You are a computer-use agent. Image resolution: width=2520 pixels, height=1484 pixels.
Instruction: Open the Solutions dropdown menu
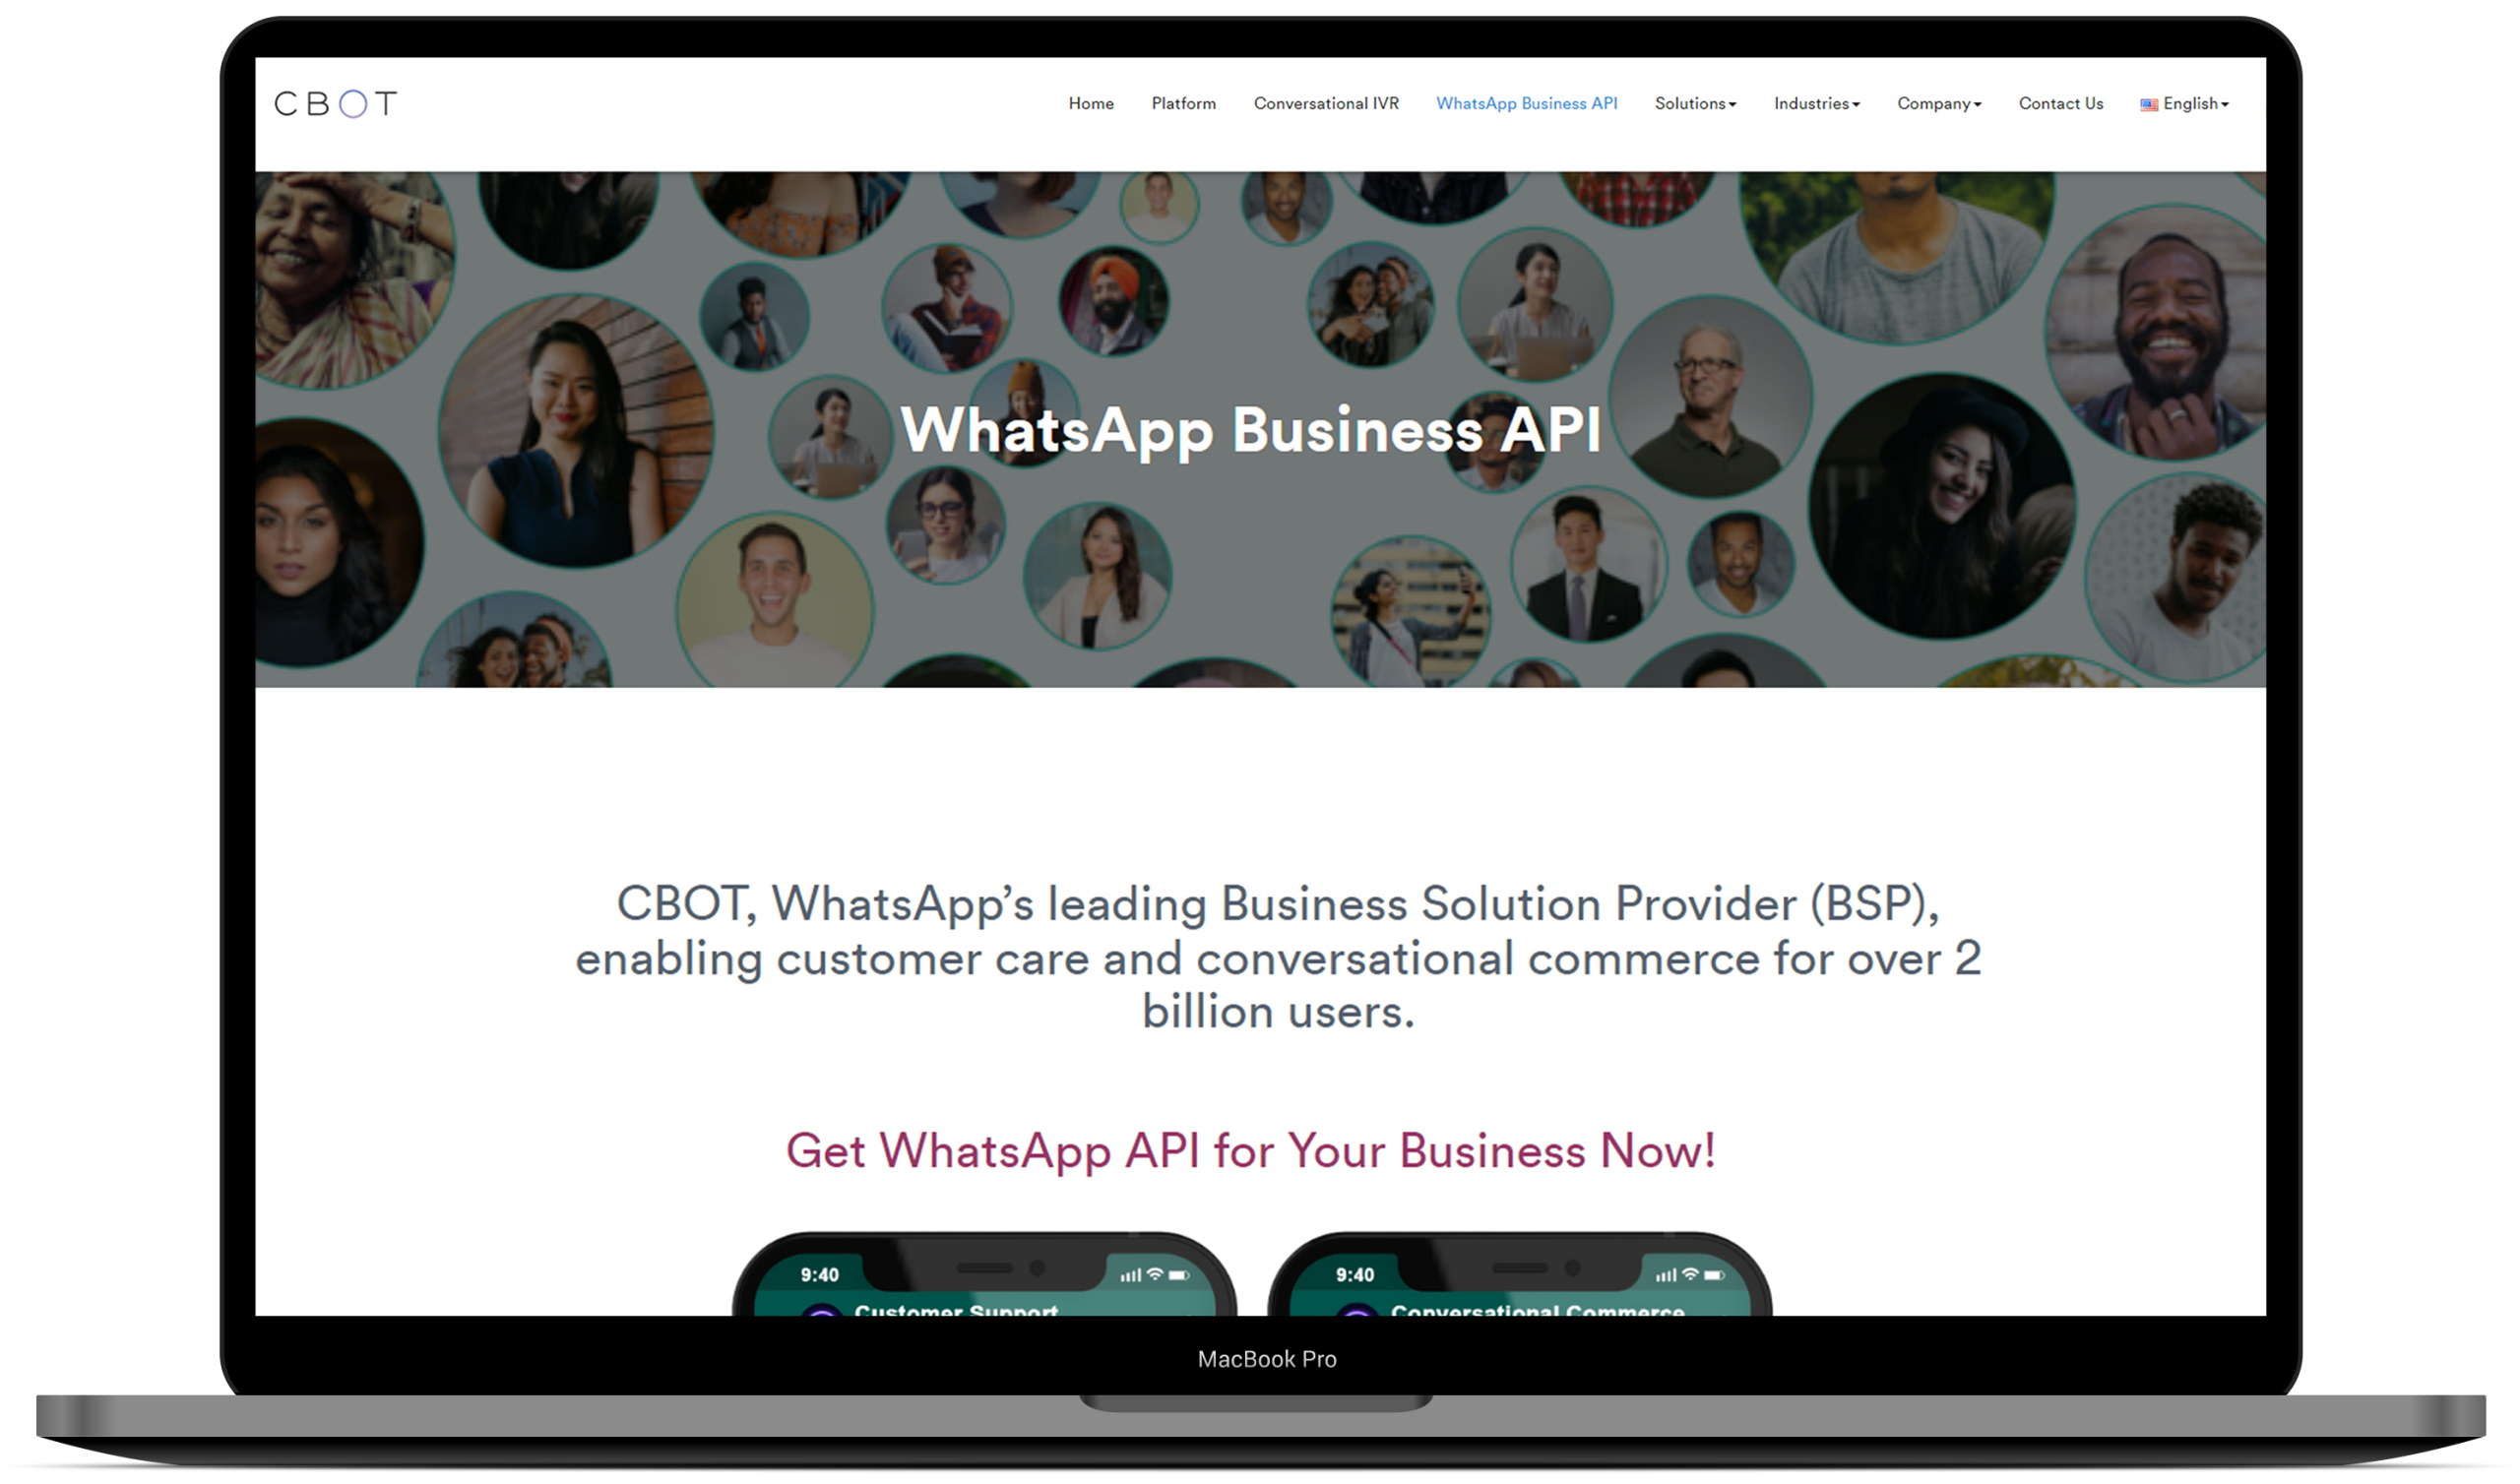(1693, 102)
